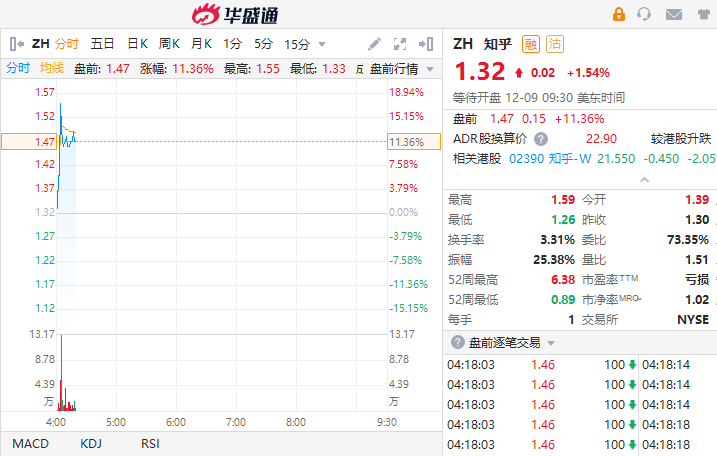Screen dimensions: 717x456
Task: Switch to 分时 chart tab
Action: point(67,44)
